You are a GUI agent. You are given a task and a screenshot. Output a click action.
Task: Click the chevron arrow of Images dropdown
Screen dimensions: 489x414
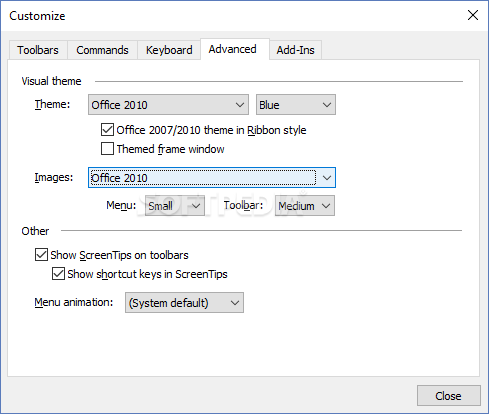coord(327,178)
